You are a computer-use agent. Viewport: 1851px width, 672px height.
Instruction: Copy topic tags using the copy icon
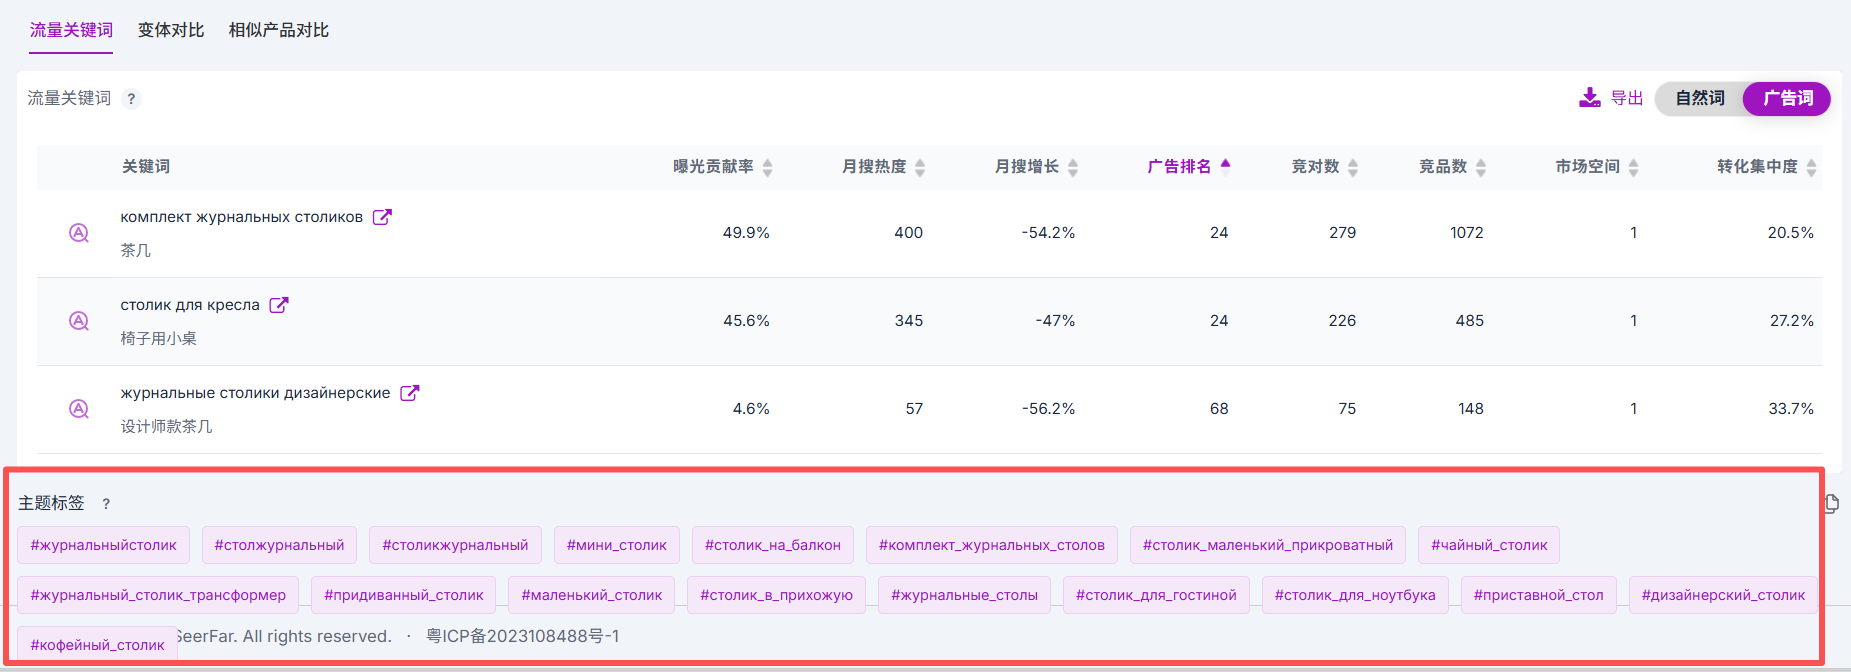click(x=1830, y=504)
